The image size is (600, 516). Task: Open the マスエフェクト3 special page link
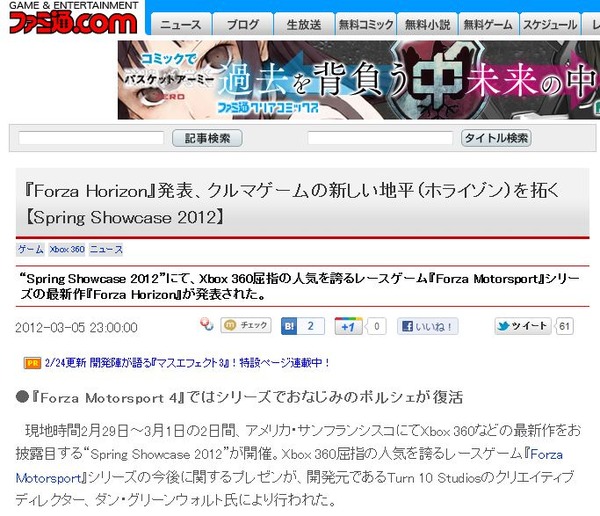188,363
